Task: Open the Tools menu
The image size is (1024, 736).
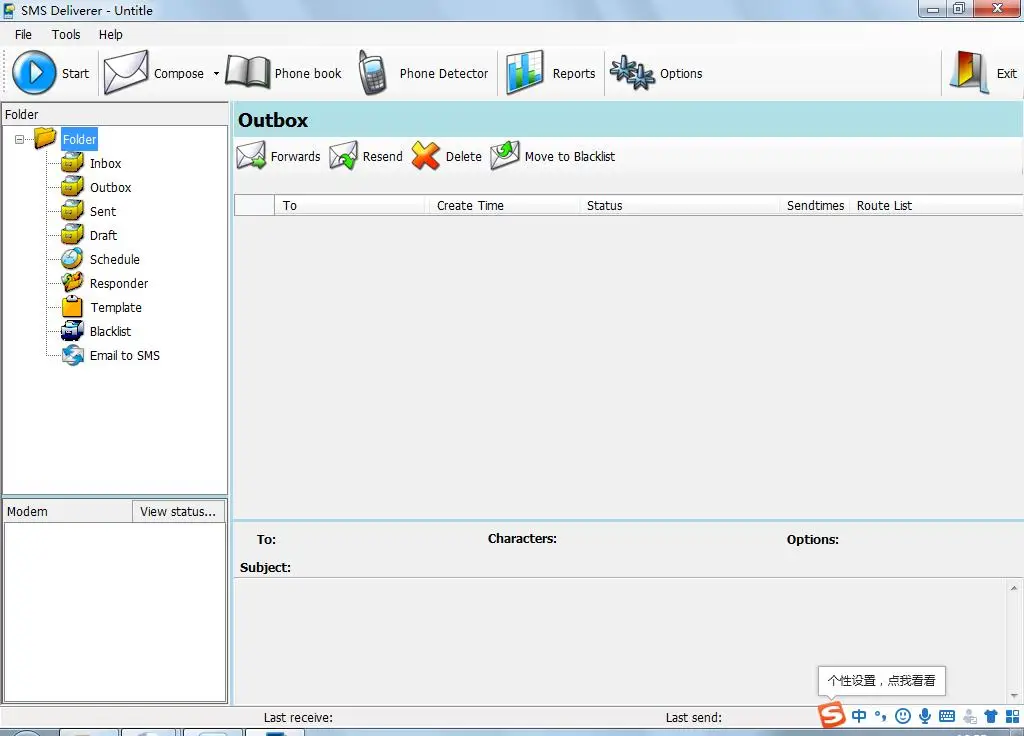Action: tap(66, 34)
